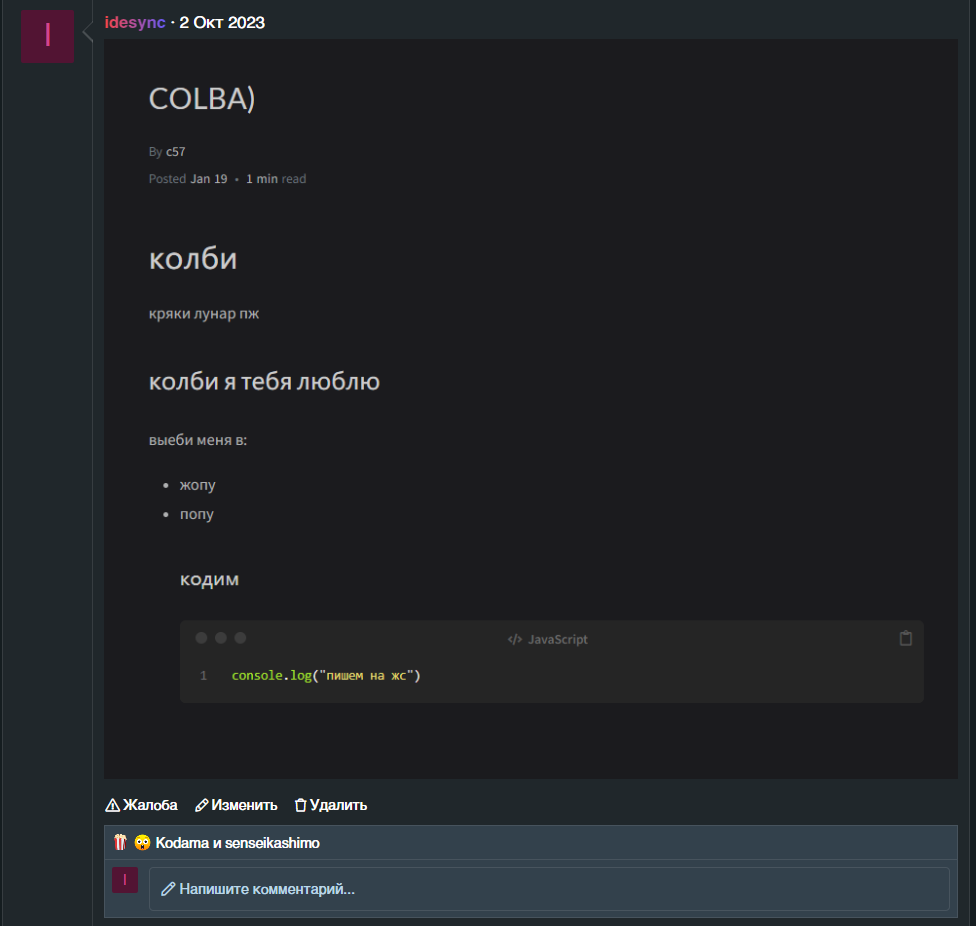The width and height of the screenshot is (976, 926).
Task: Click the leftmost window dot in code block
Action: point(201,638)
